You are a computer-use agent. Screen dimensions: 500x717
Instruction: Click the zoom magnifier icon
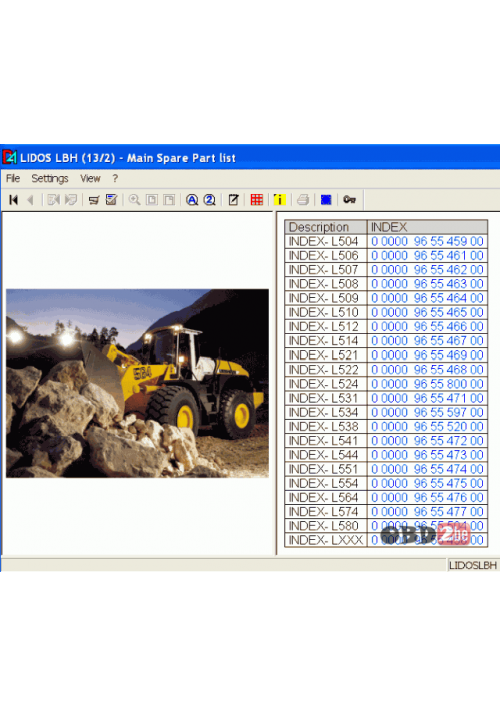134,200
